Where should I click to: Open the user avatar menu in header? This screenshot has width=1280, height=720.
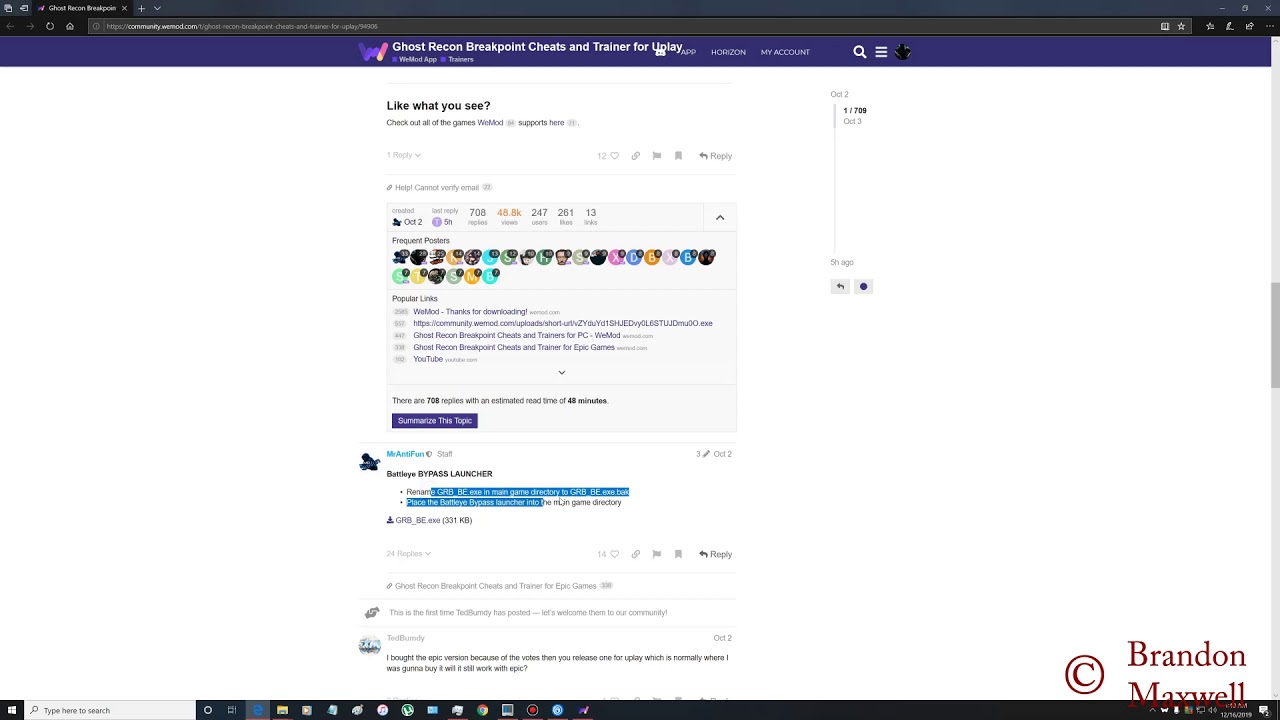click(902, 51)
